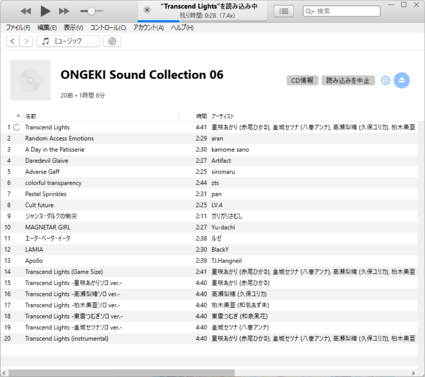
Task: Open the コントロール(C) menu
Action: 108,28
